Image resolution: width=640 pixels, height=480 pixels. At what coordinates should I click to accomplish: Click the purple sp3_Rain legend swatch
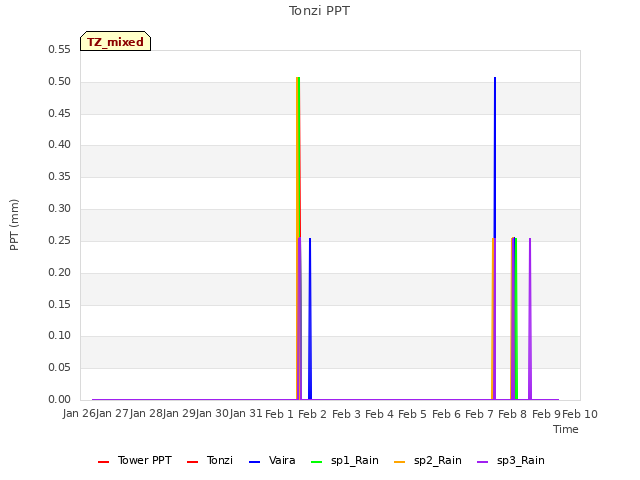pos(482,462)
